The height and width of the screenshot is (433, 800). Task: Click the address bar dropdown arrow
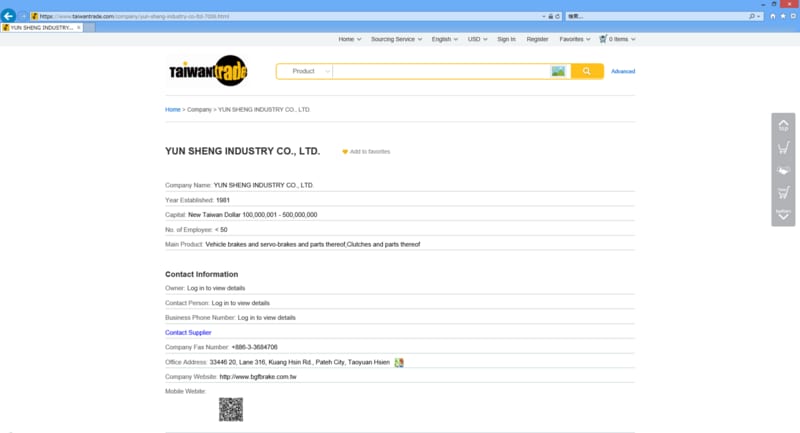543,16
